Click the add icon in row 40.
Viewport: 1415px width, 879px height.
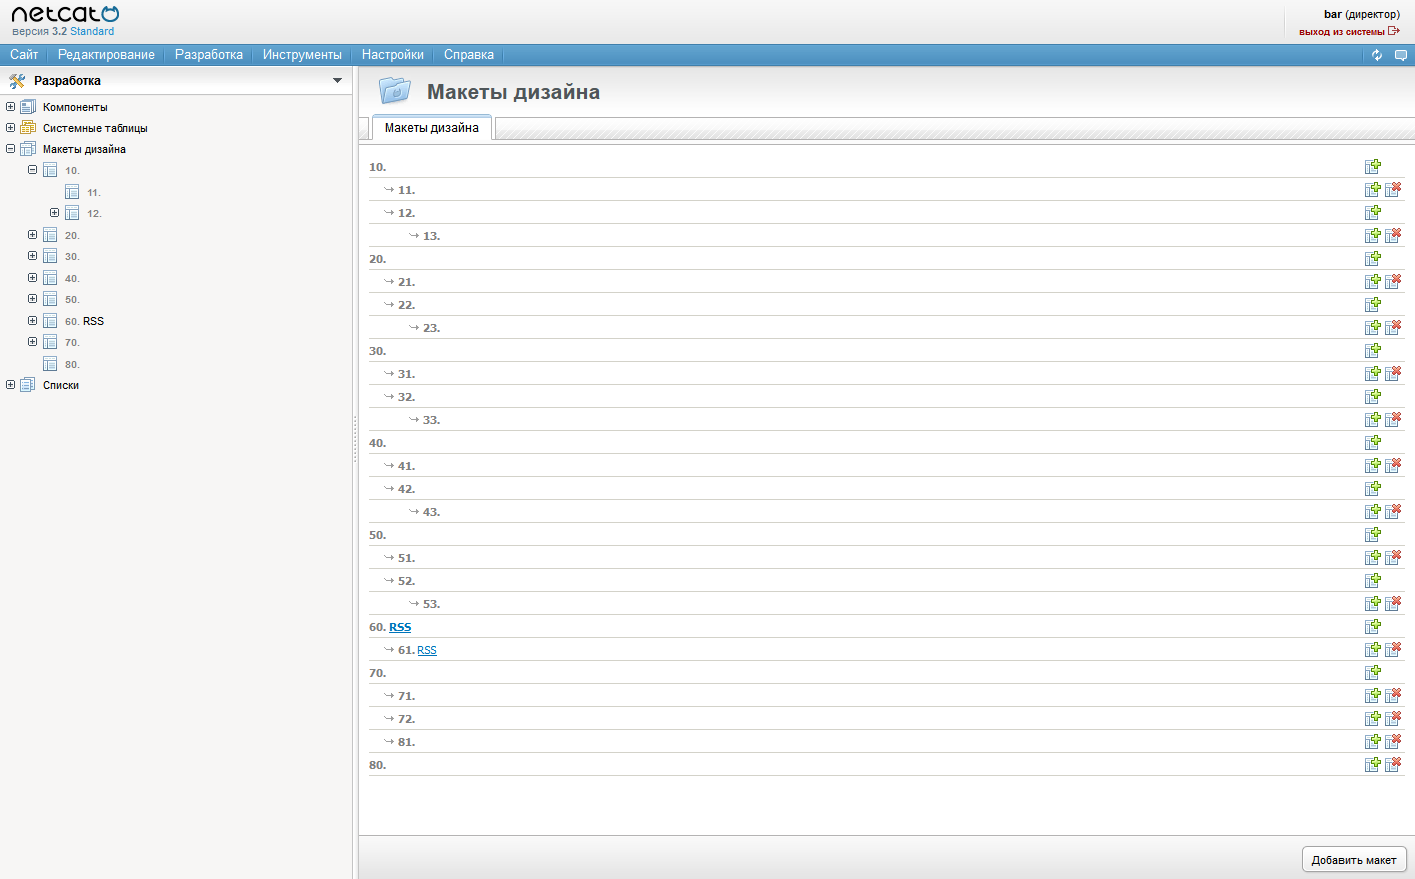click(x=1373, y=443)
